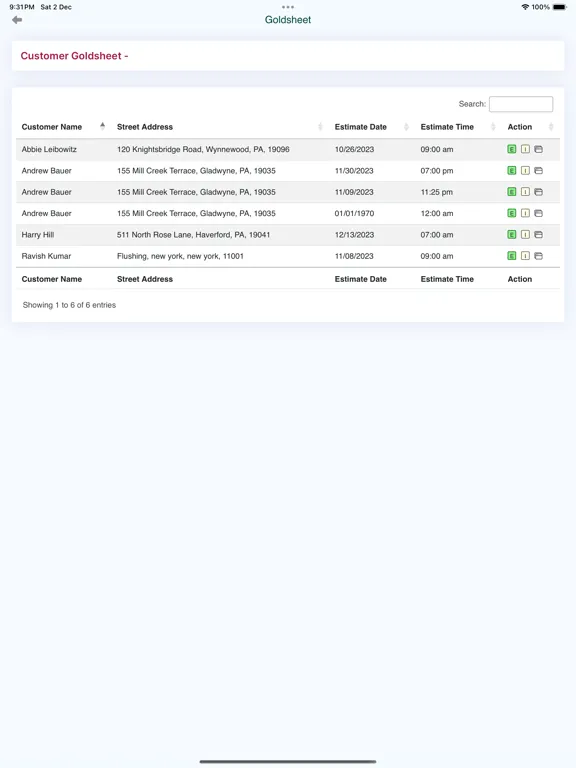Click the estimate date 11/30/2023
Viewport: 576px width, 768px height.
(354, 170)
